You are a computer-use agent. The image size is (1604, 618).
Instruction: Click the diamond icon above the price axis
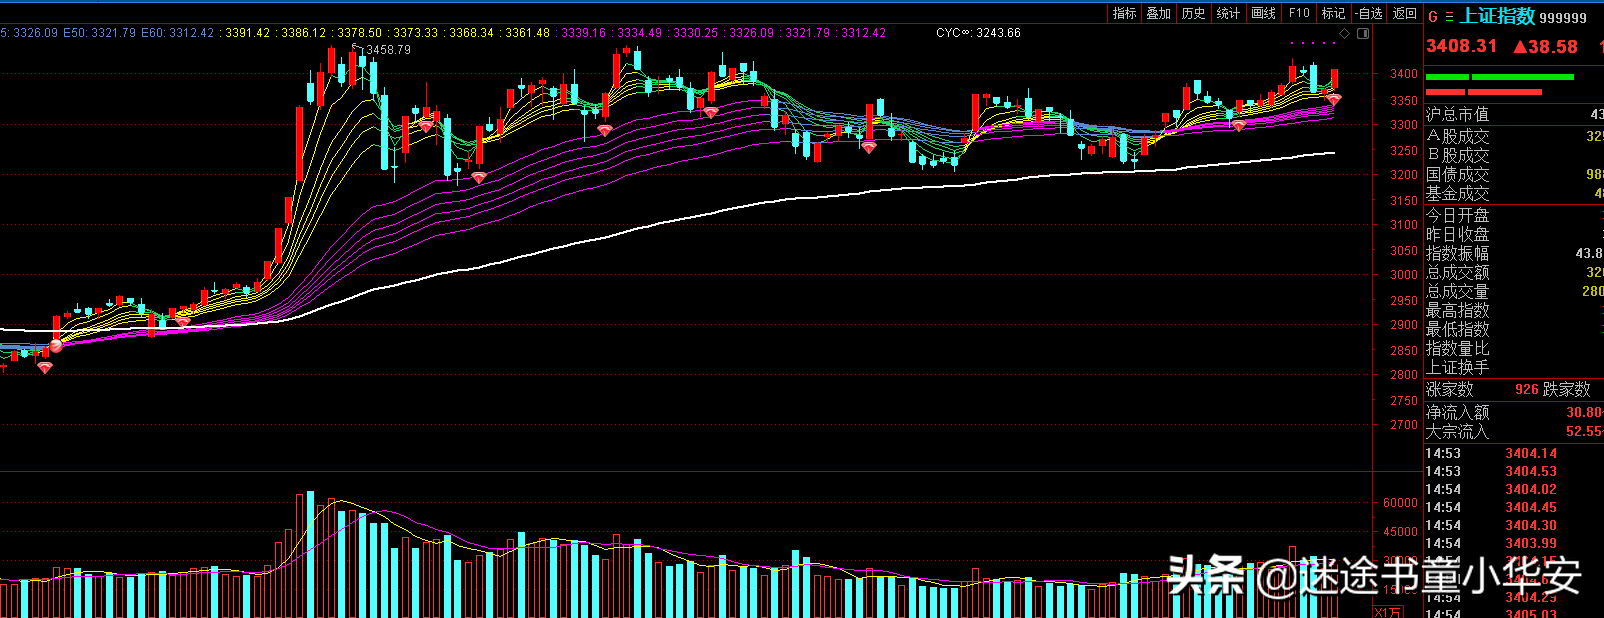click(1345, 33)
